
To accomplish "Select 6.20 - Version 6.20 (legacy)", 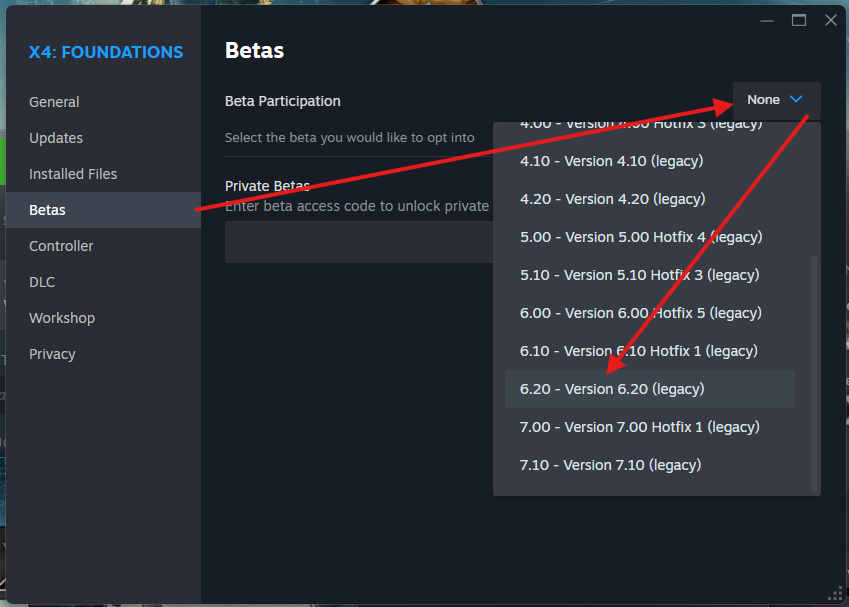I will (612, 389).
